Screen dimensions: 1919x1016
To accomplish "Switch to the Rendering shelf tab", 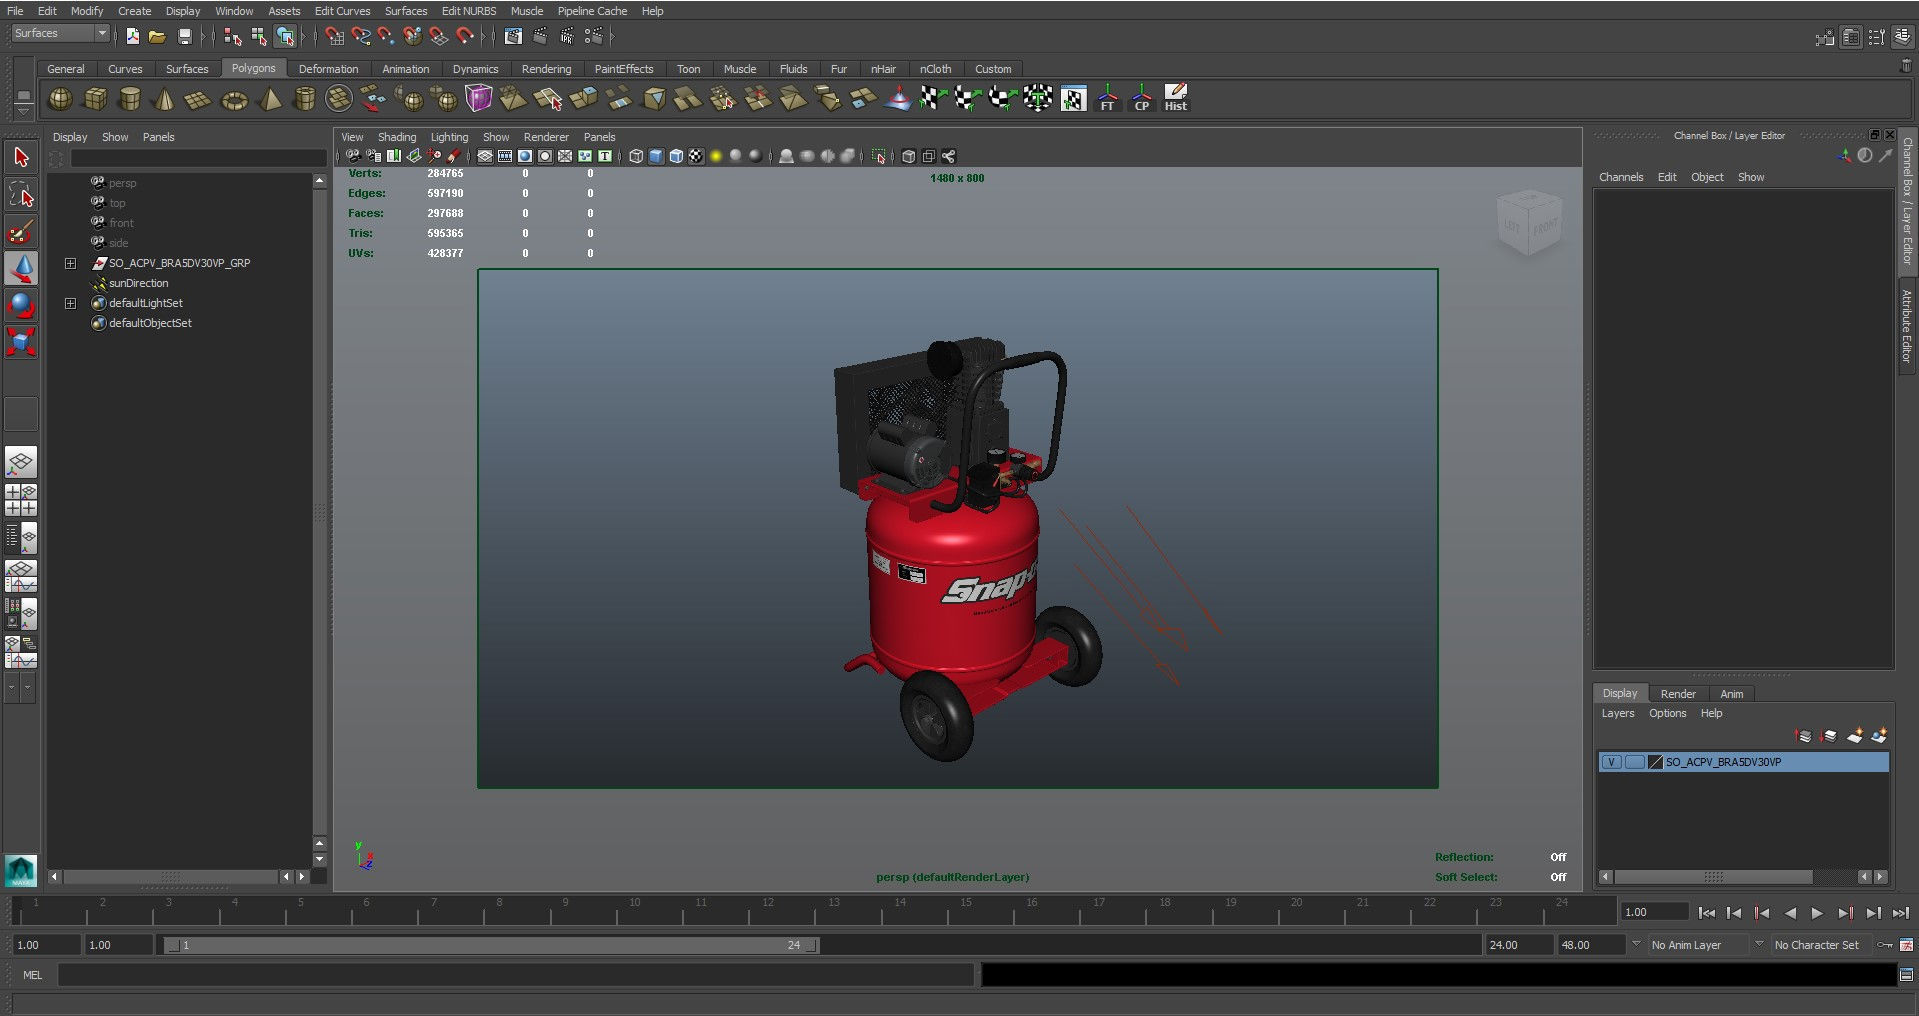I will [x=546, y=69].
